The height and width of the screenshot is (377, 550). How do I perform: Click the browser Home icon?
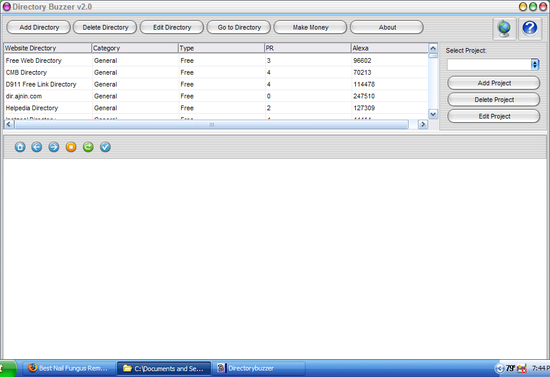(x=20, y=147)
